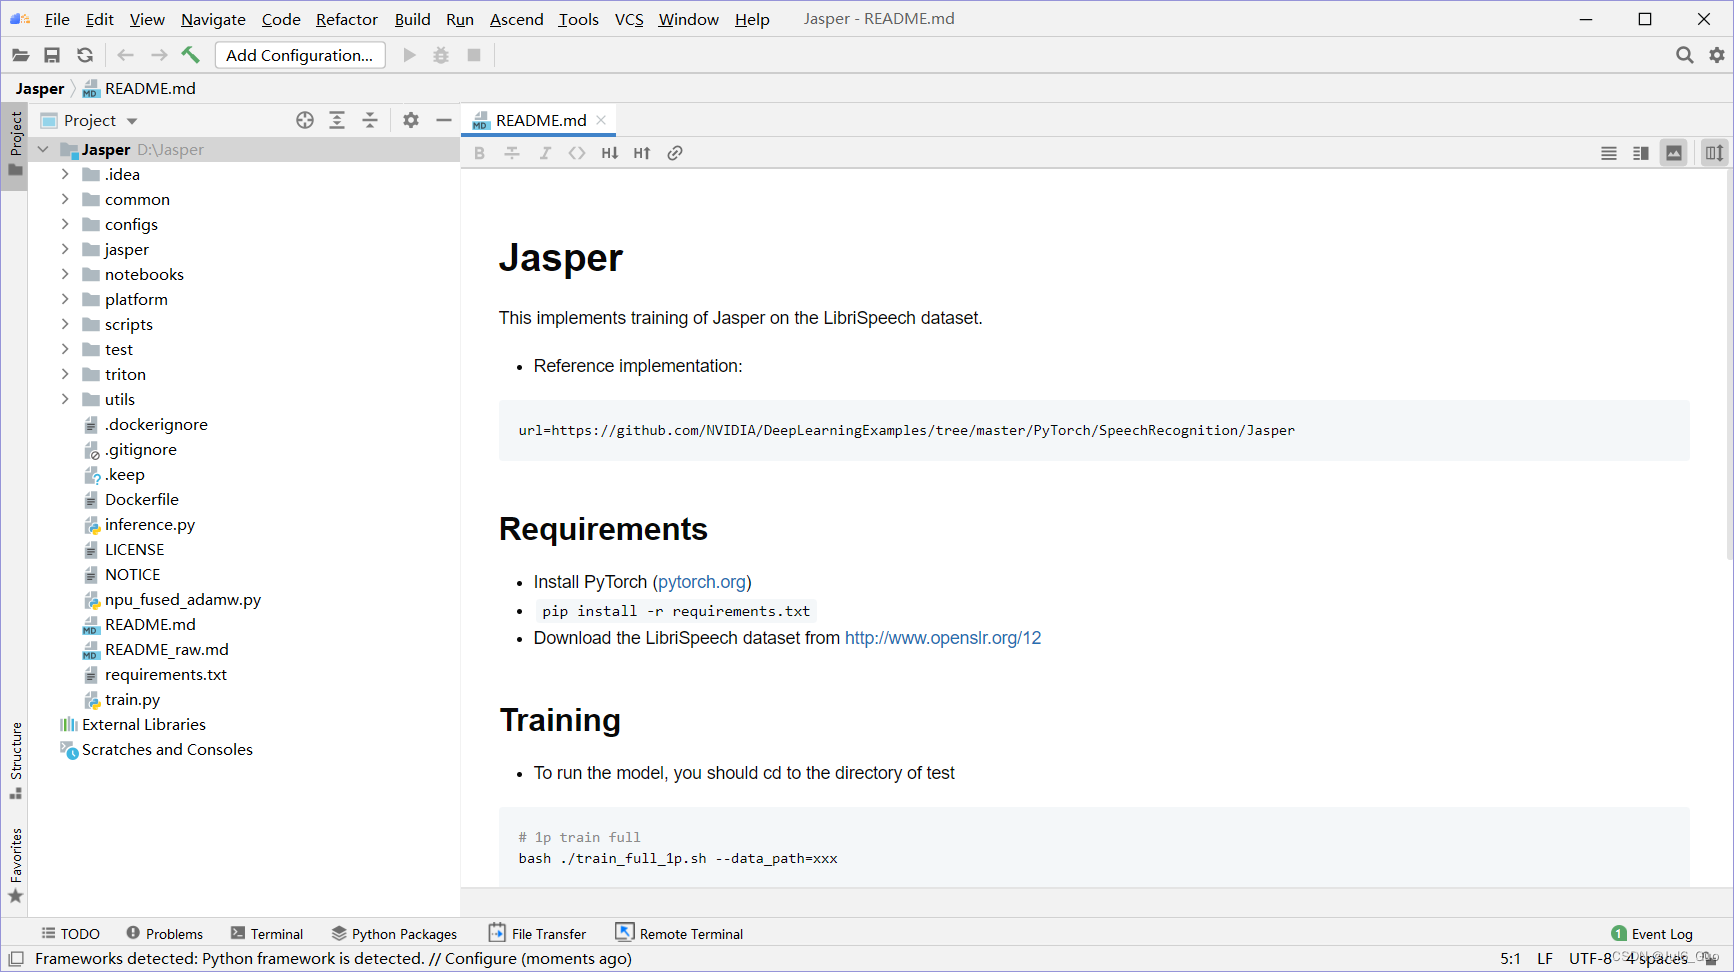Apply bold formatting in markdown toolbar
This screenshot has height=972, width=1734.
(479, 153)
